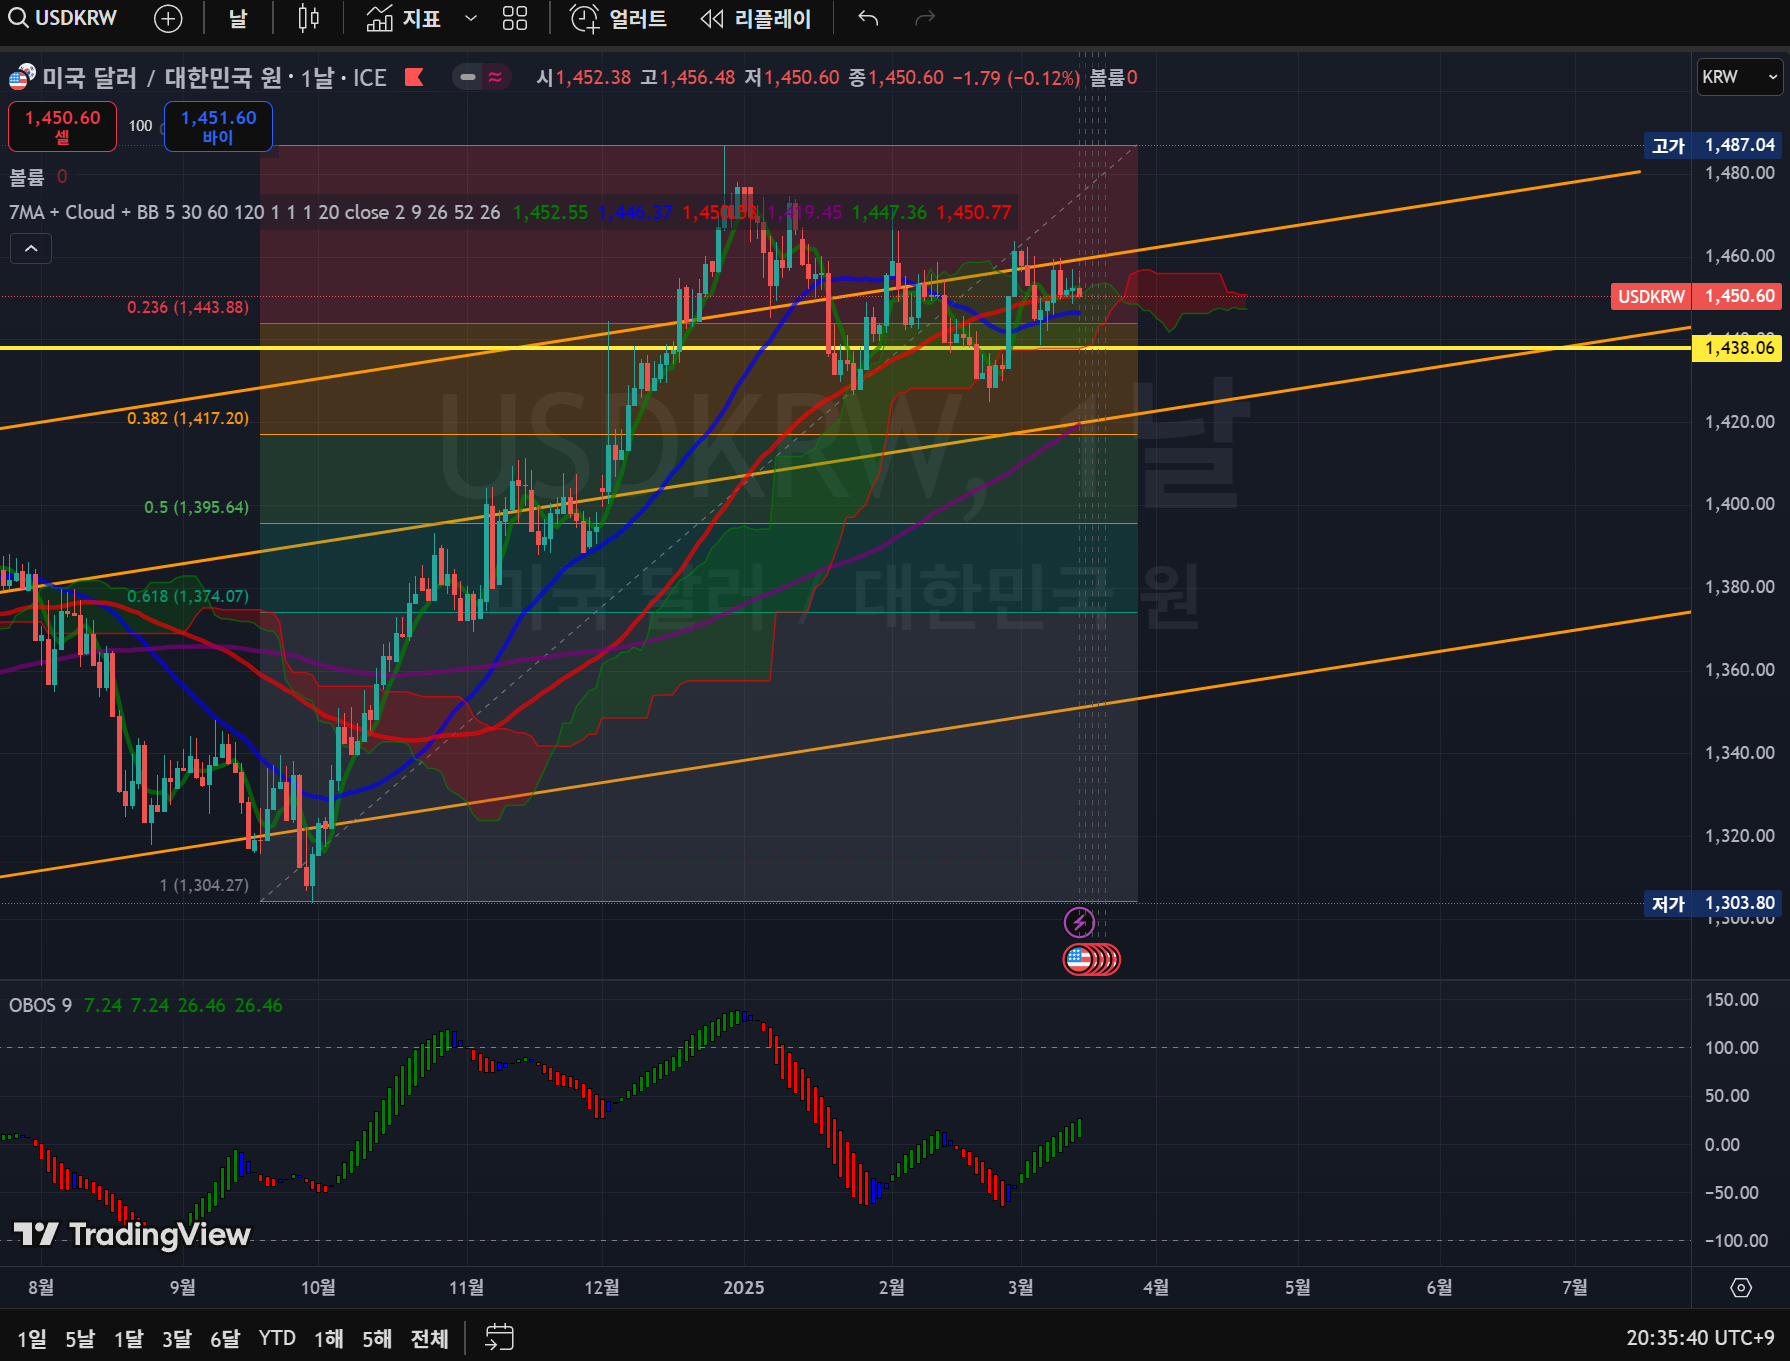Viewport: 1790px width, 1361px height.
Task: Toggle the red wavy approx icon in legend
Action: [x=495, y=77]
